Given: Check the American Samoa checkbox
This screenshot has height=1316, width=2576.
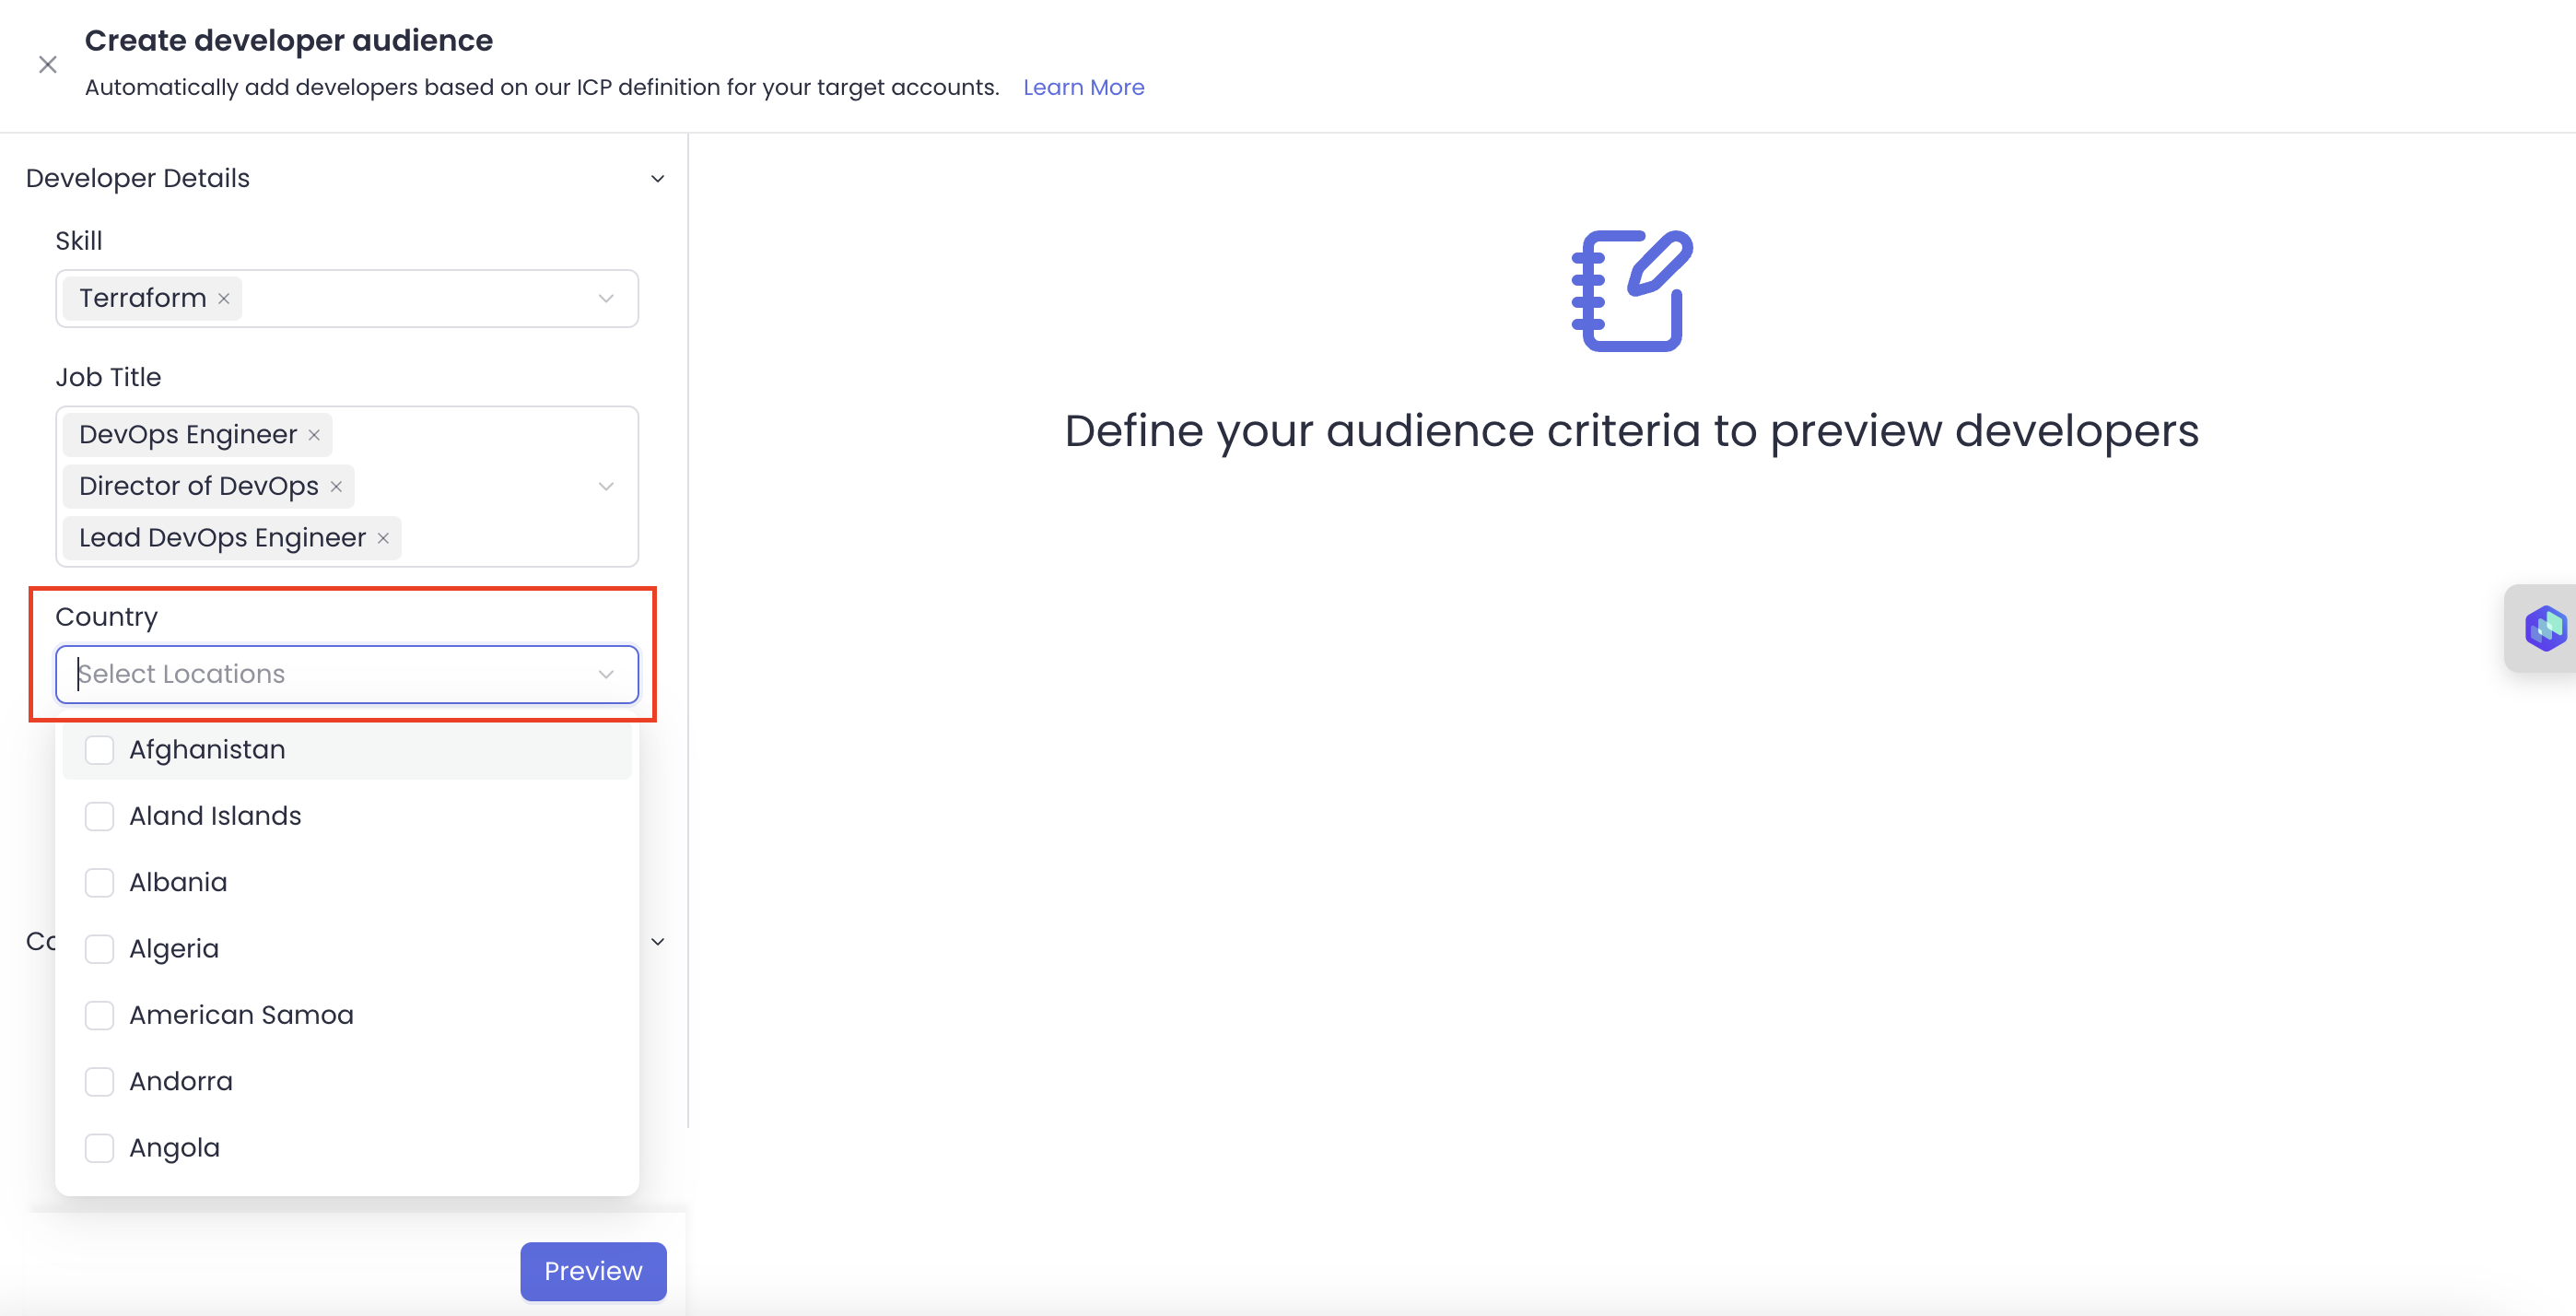Looking at the screenshot, I should (99, 1016).
